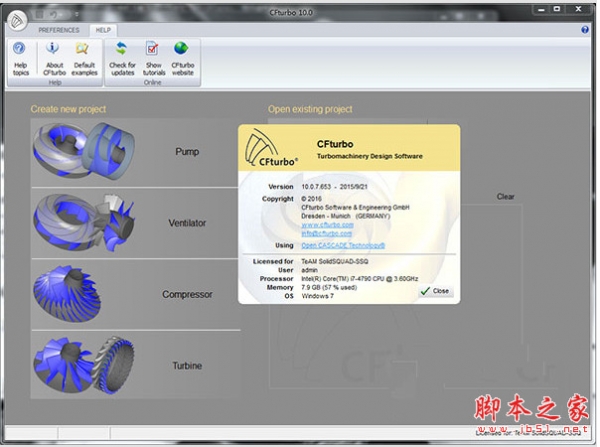Open the www.cfturbo.com link
Screen dimensions: 600x447
click(328, 225)
